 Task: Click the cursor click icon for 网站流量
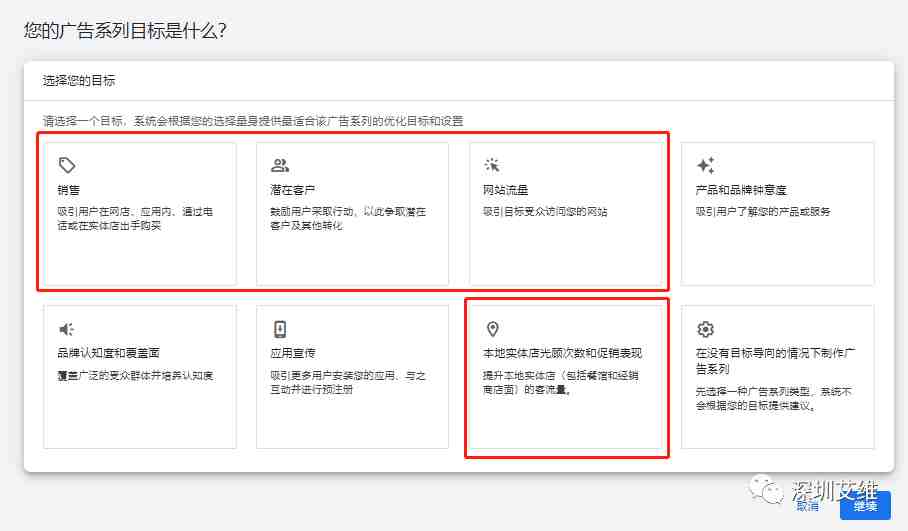[x=492, y=165]
